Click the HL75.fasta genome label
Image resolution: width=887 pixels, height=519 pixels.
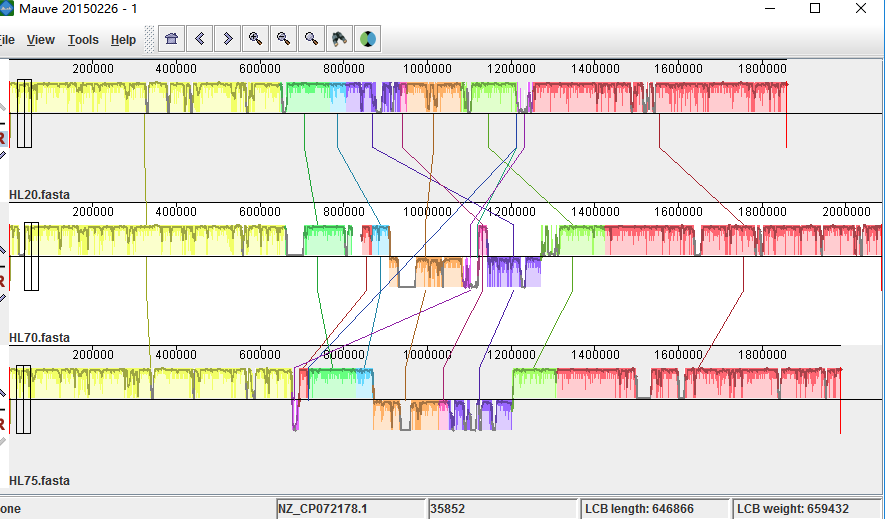(x=40, y=481)
